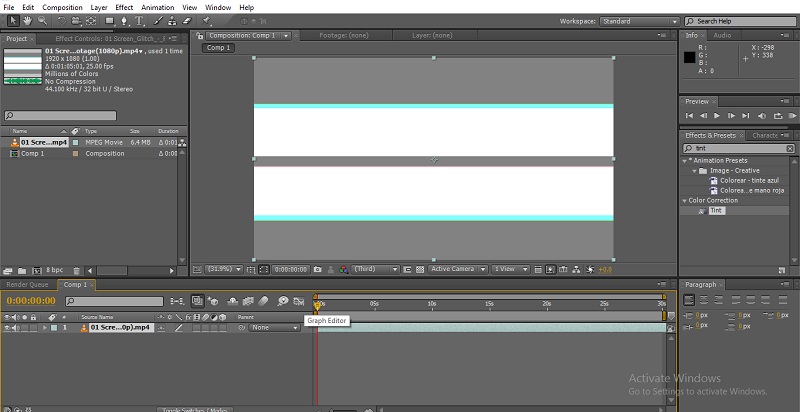Create a new folder in Project panel
Viewport: 800px width, 412px height.
pyautogui.click(x=22, y=271)
